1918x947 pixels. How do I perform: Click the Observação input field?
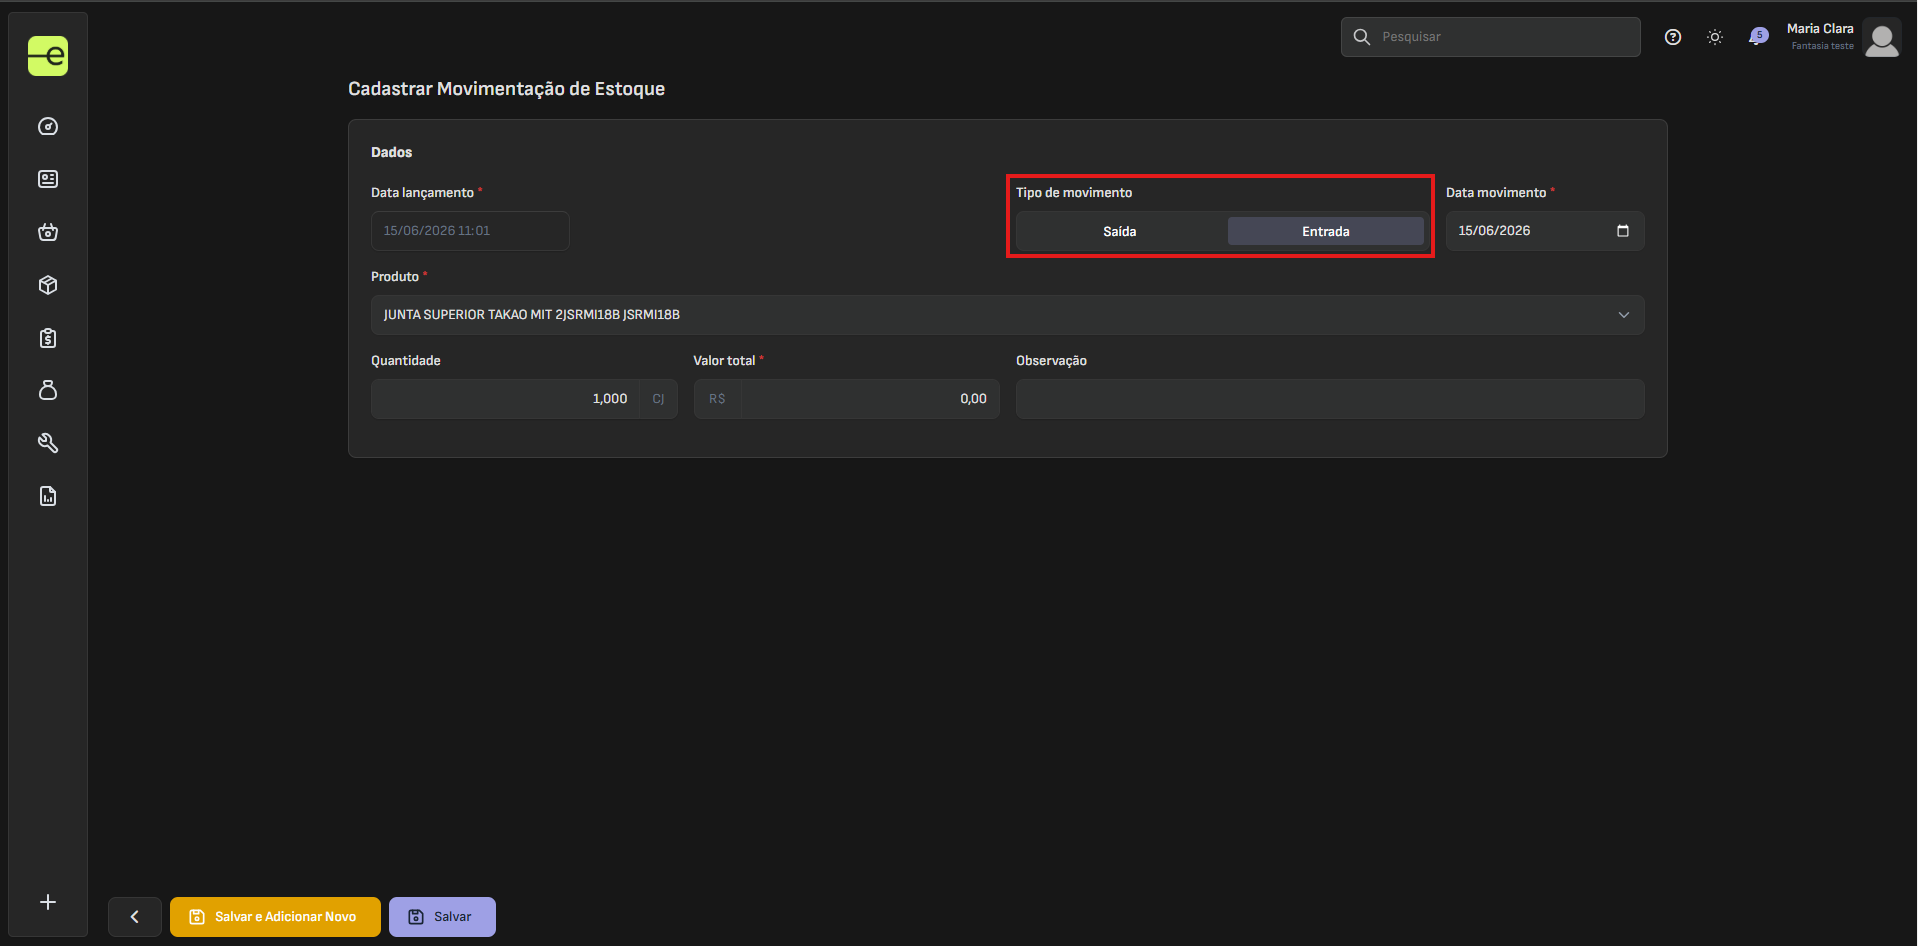point(1330,399)
